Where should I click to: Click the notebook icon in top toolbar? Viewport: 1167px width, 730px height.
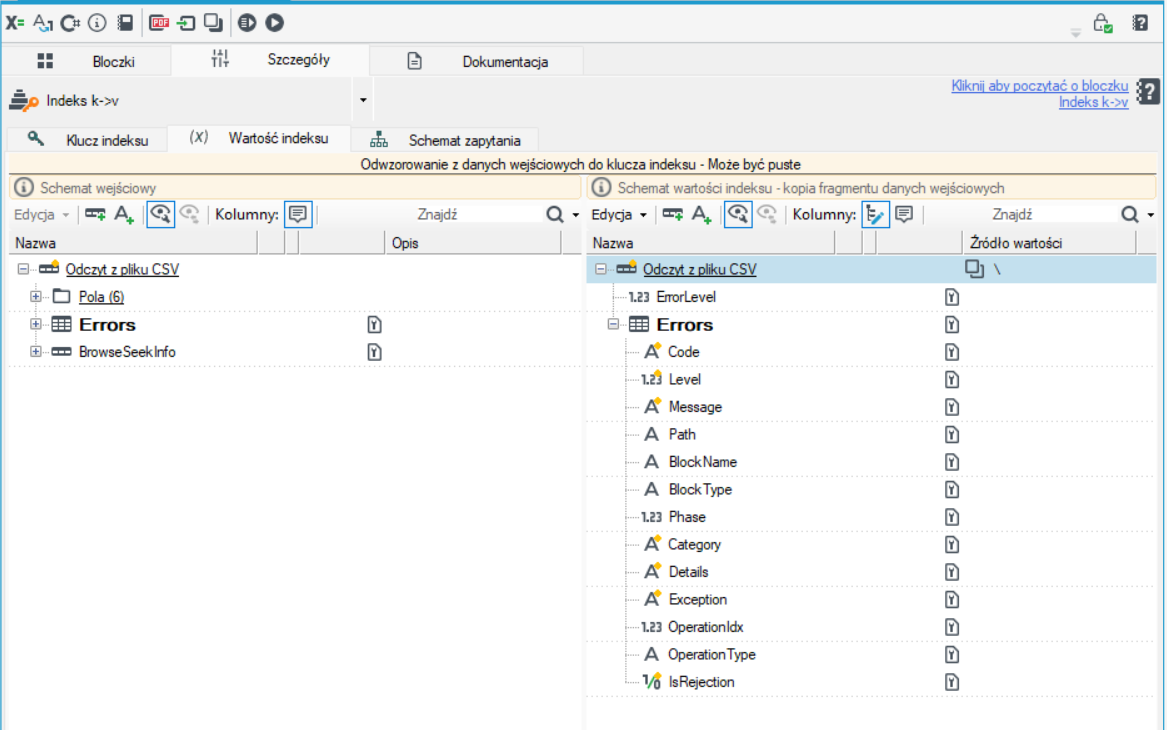click(125, 23)
